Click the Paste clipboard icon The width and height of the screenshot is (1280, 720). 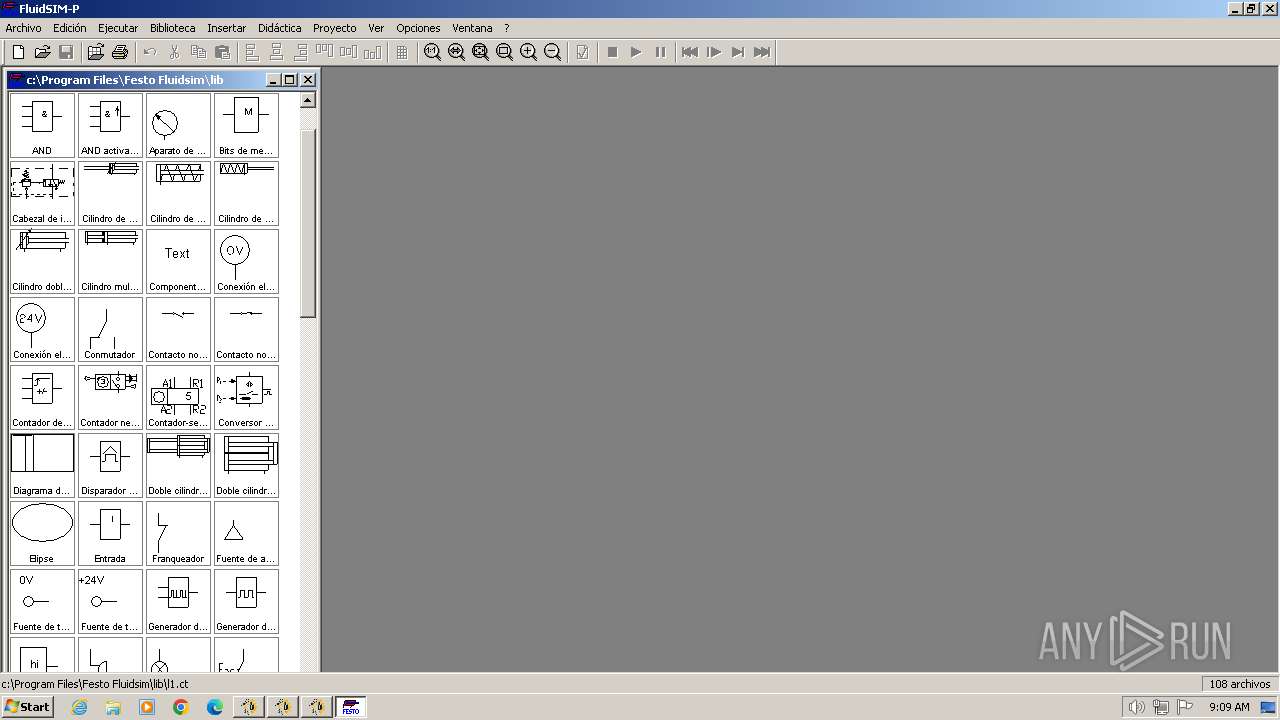pos(222,52)
